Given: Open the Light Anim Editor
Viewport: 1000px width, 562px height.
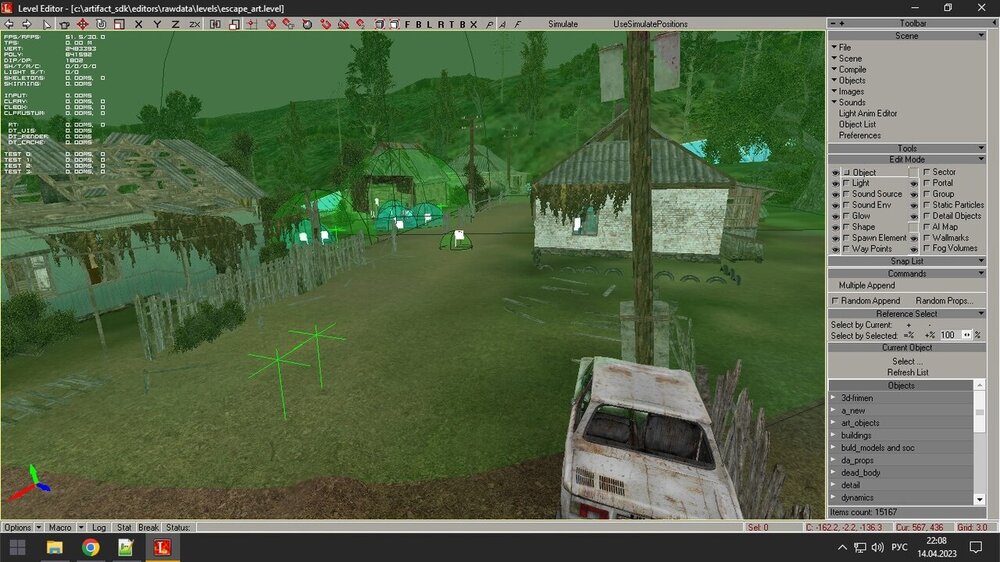Looking at the screenshot, I should (x=867, y=114).
